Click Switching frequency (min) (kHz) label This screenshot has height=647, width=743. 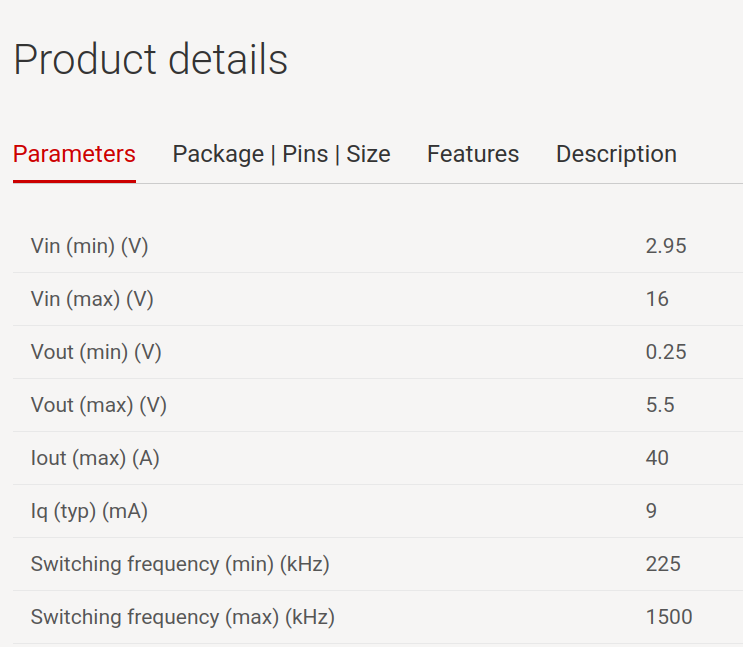(x=180, y=565)
